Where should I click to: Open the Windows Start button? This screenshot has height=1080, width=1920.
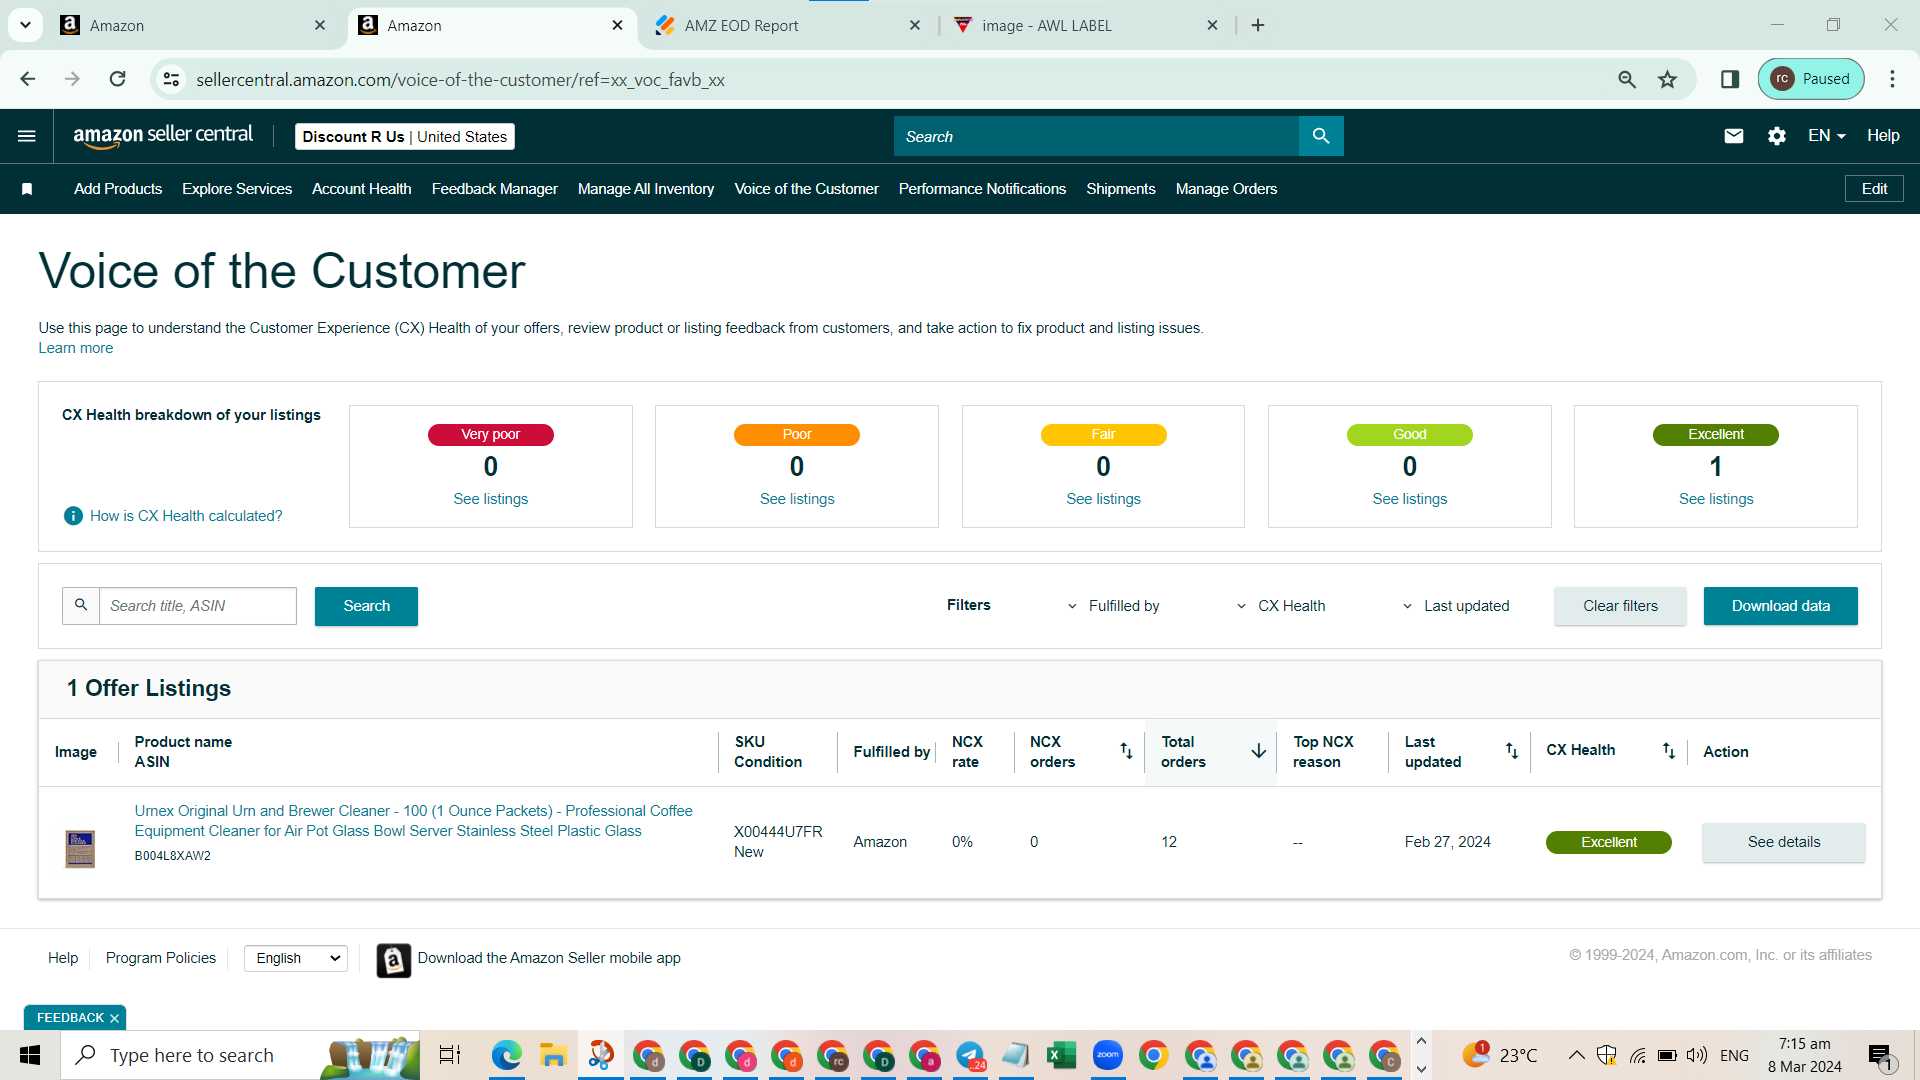(30, 1055)
